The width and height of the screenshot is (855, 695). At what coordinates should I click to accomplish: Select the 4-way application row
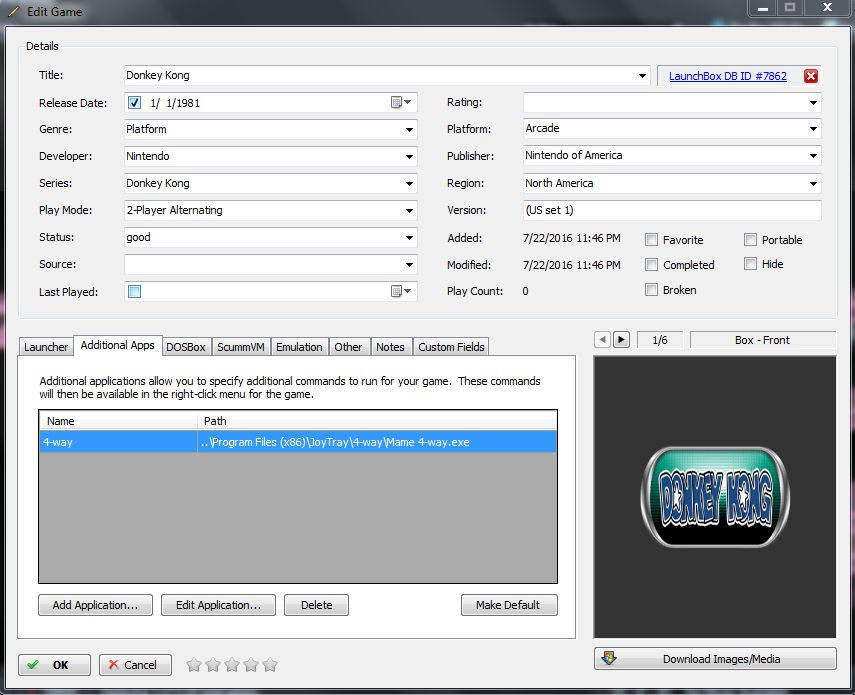[x=298, y=442]
